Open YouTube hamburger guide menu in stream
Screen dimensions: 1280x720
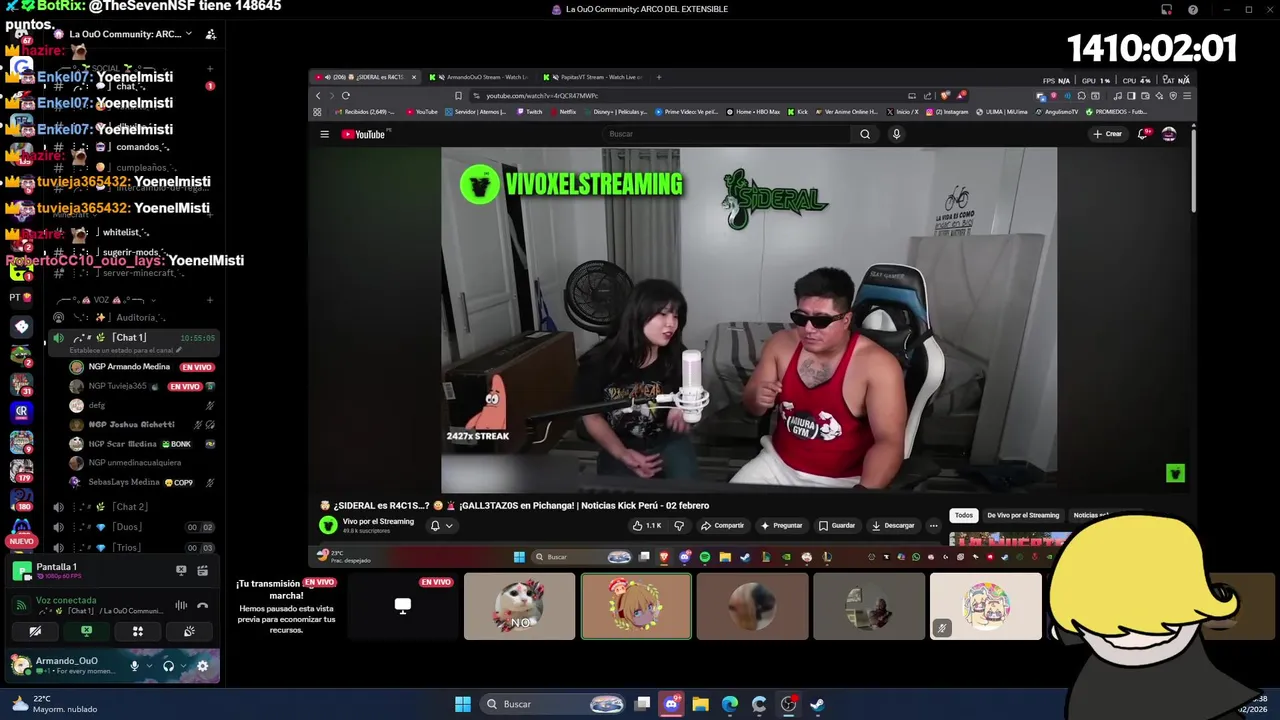click(324, 134)
